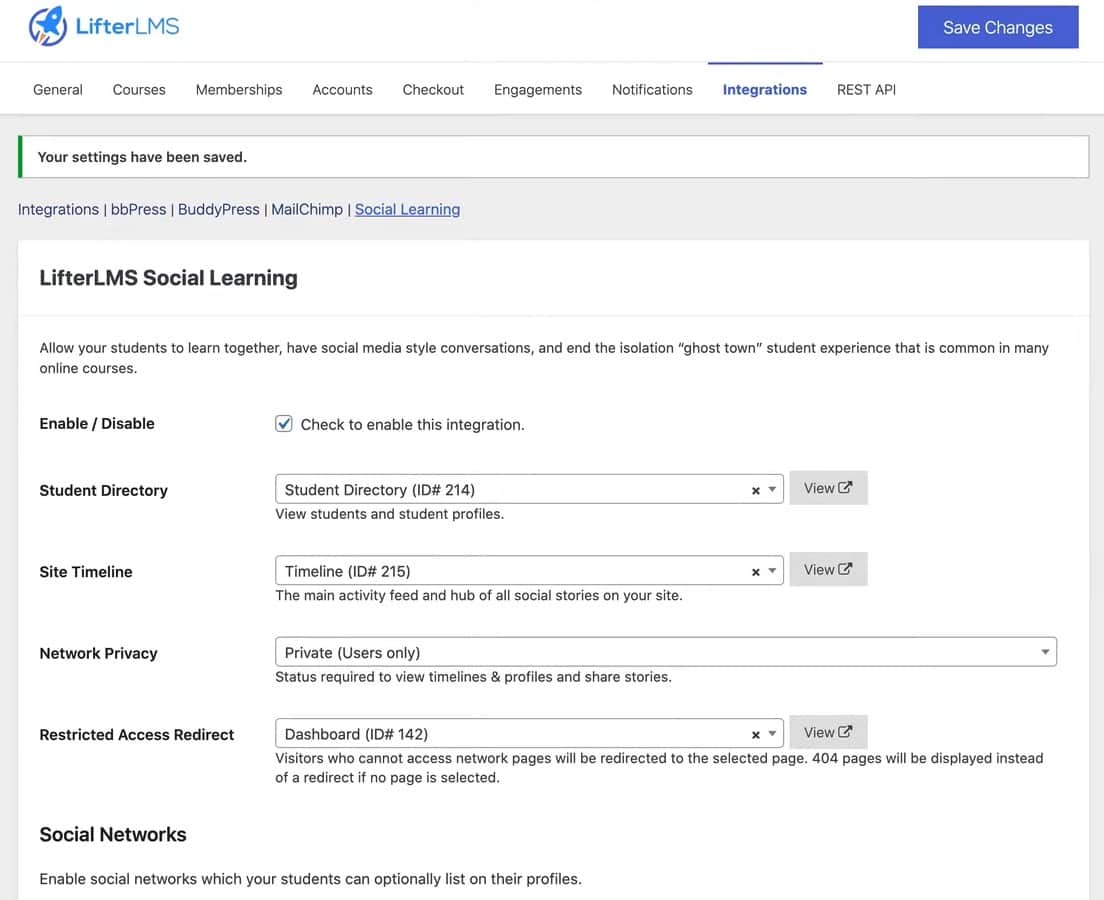Viewport: 1104px width, 900px height.
Task: Clear the Restricted Access Redirect selection x icon
Action: point(756,734)
